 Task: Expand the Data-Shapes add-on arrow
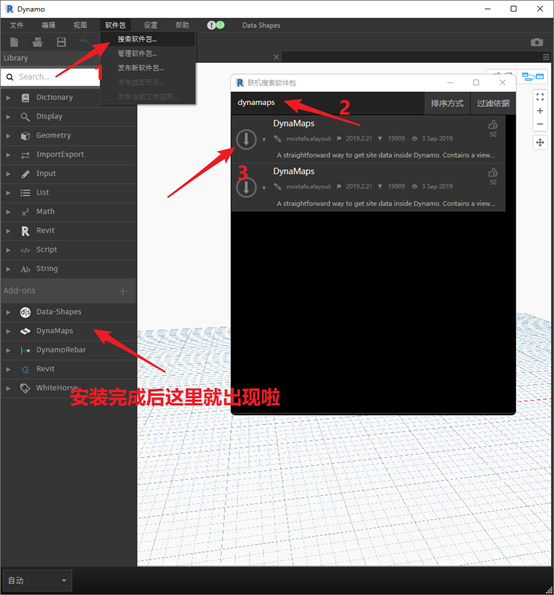[8, 312]
